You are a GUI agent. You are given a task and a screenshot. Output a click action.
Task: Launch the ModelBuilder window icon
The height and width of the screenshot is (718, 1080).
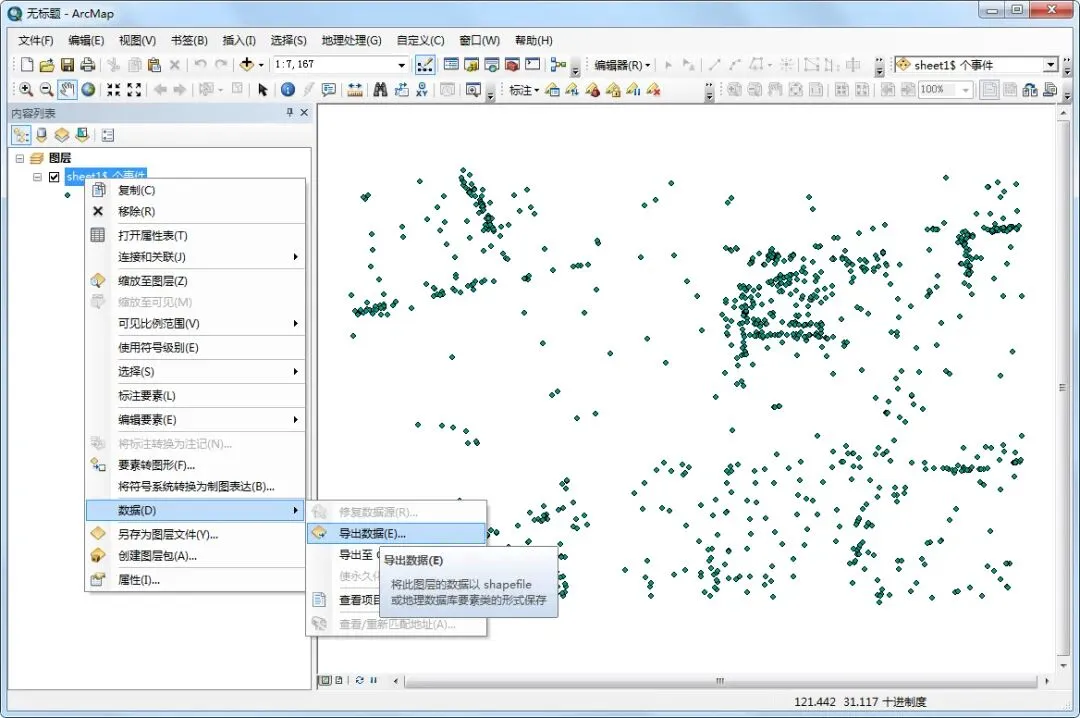click(x=558, y=65)
